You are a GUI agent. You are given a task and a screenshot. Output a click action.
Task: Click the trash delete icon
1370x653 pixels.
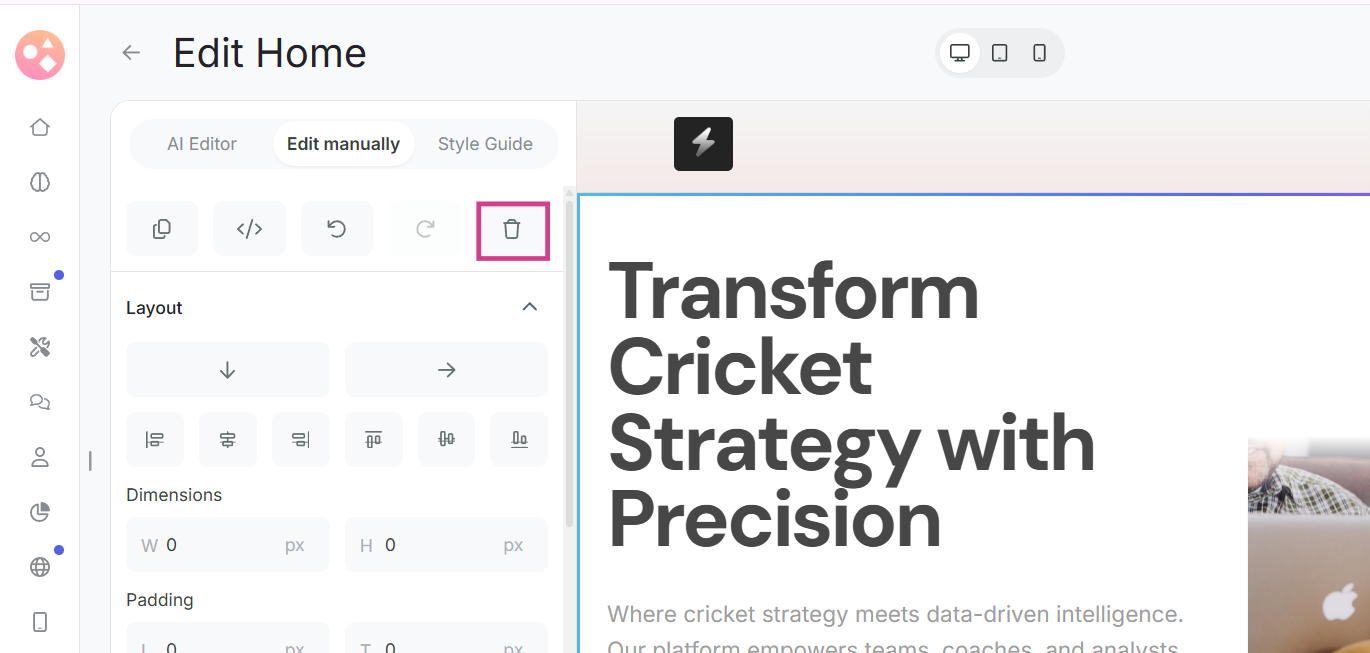tap(512, 230)
